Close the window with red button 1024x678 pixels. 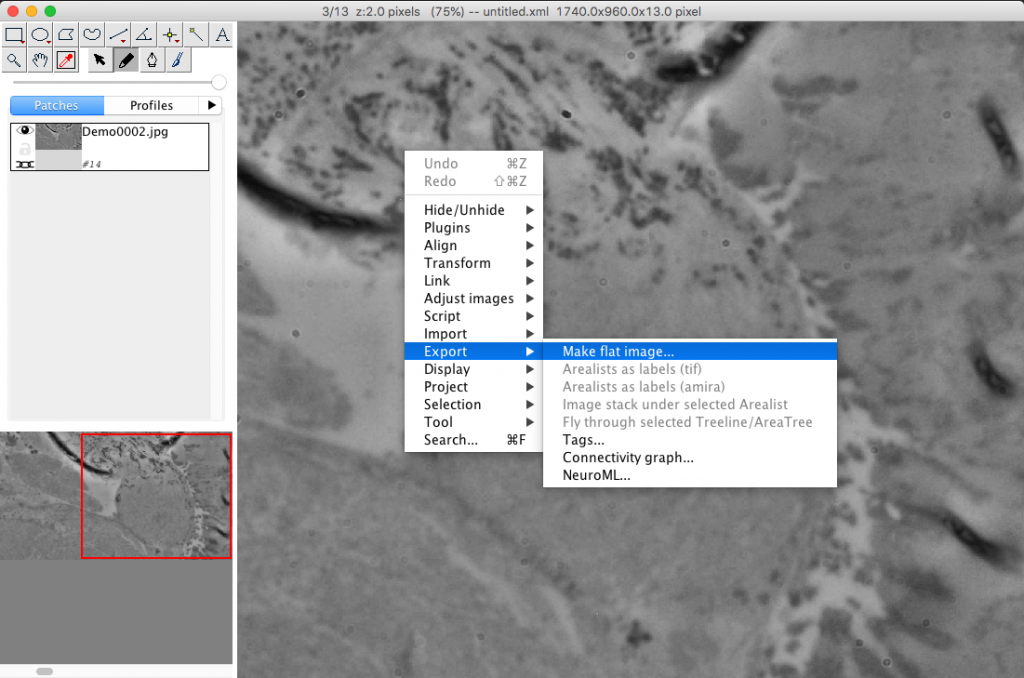coord(12,11)
